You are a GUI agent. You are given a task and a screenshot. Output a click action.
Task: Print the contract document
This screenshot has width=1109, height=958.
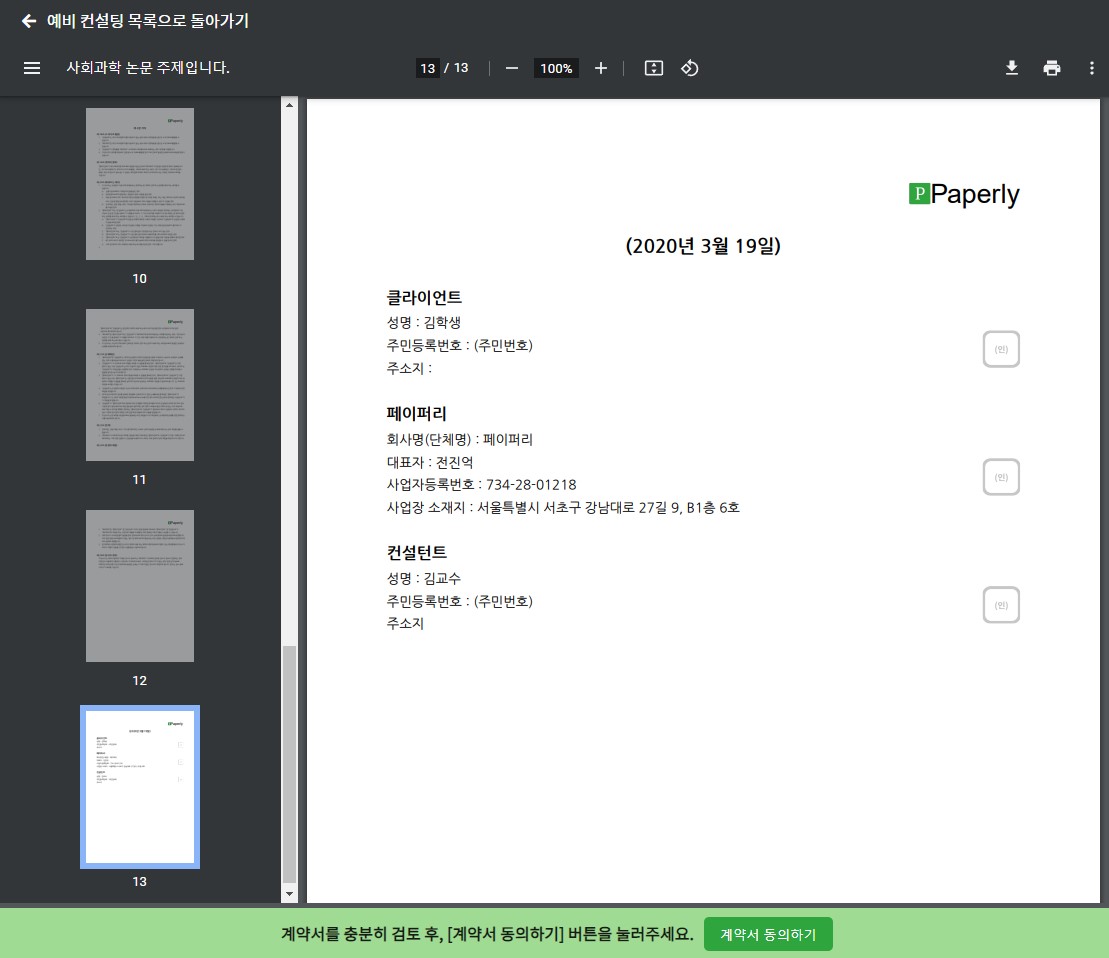[1052, 68]
